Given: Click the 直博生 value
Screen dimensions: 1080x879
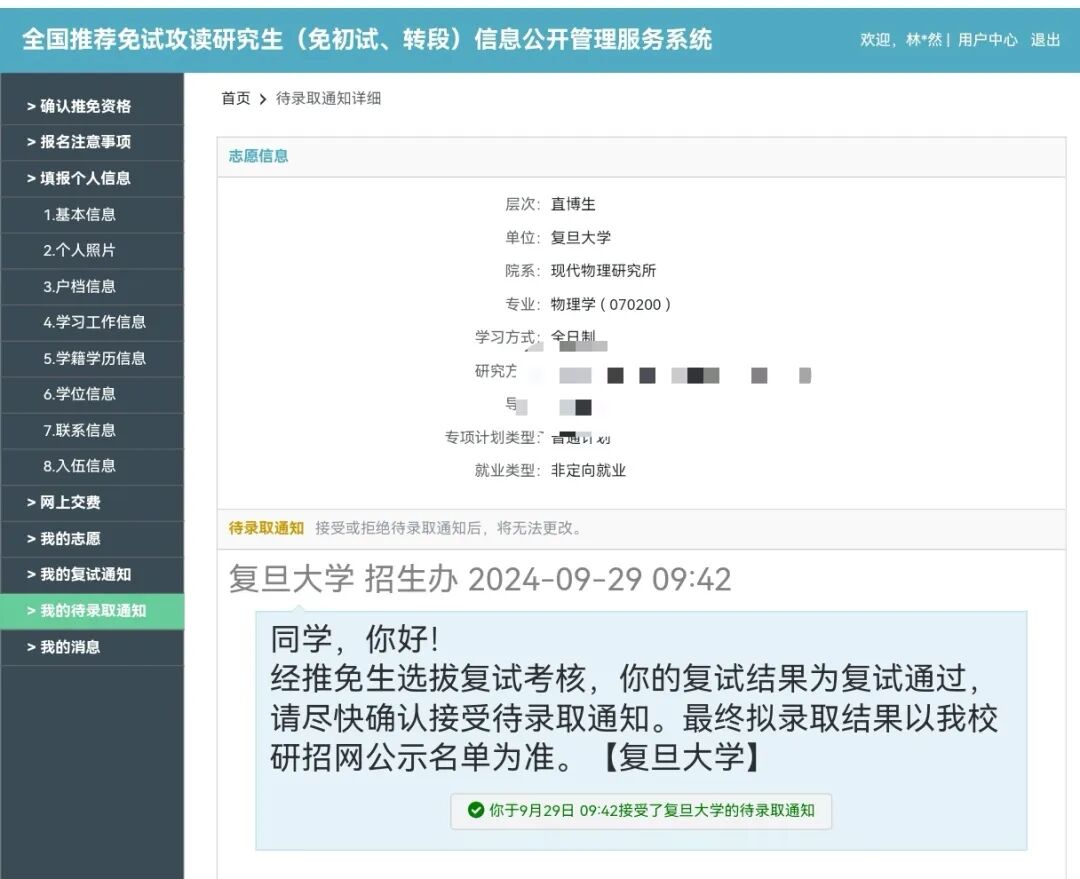Looking at the screenshot, I should 573,204.
